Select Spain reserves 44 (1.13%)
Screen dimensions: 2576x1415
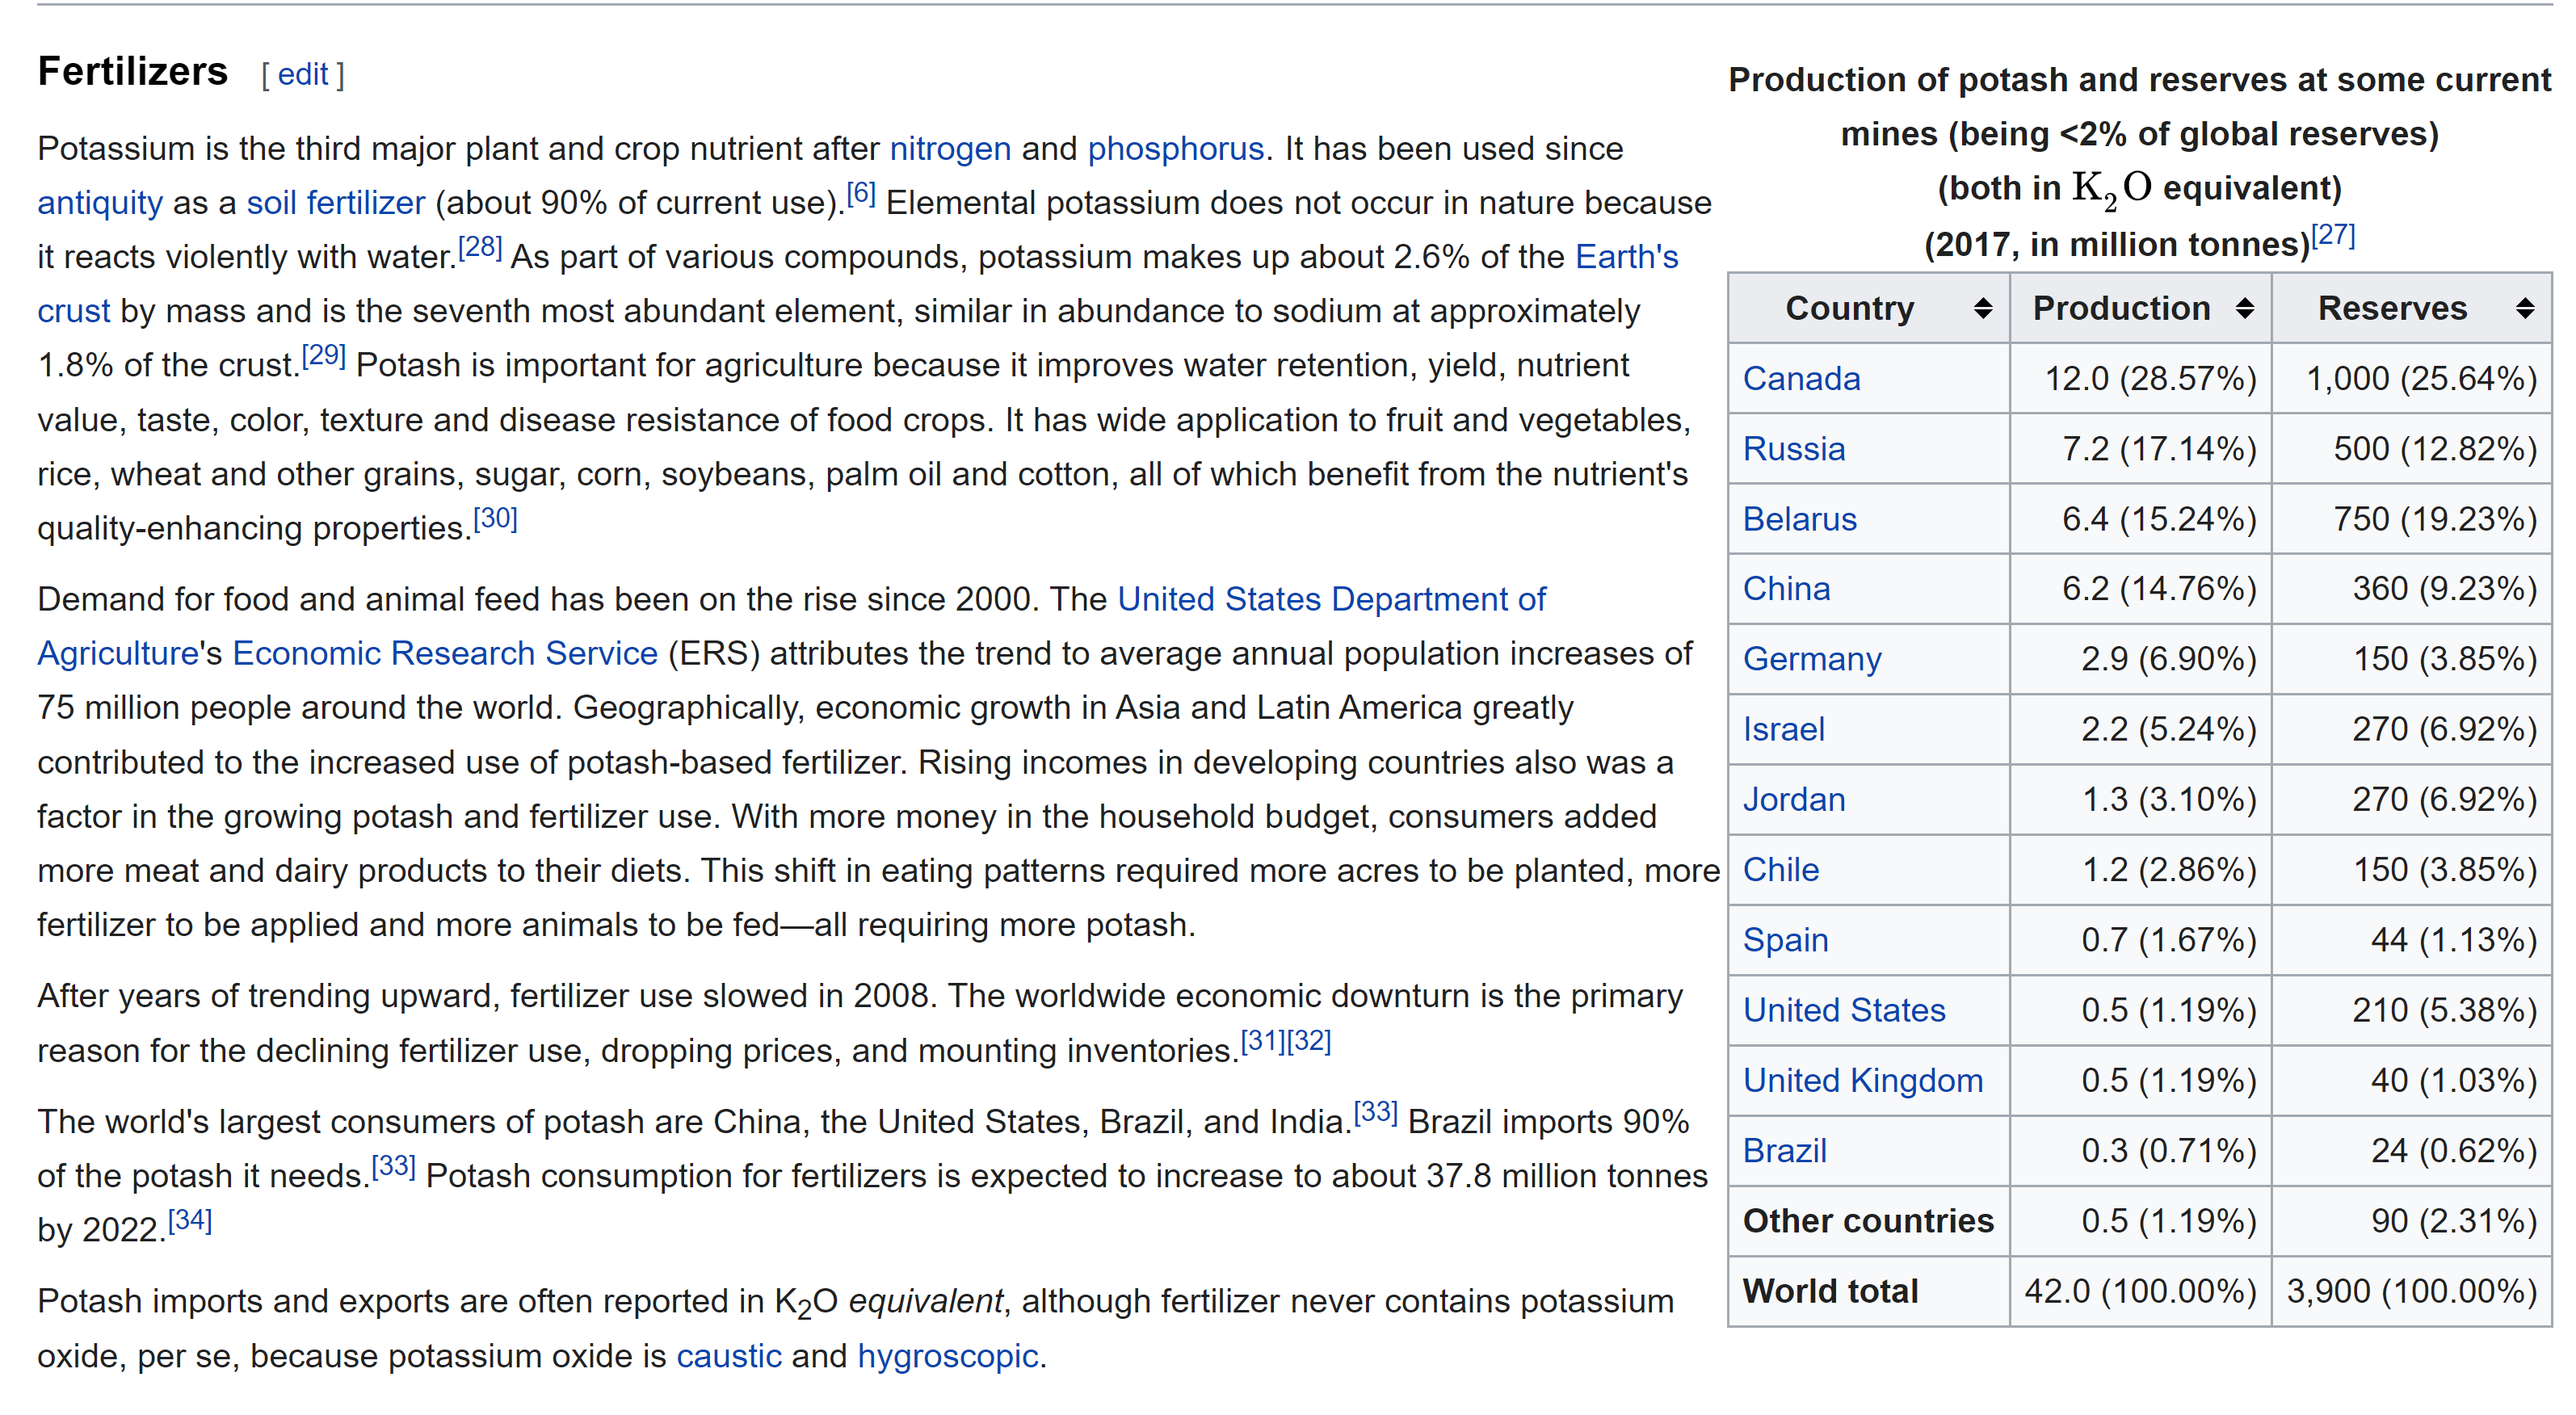(x=2412, y=940)
